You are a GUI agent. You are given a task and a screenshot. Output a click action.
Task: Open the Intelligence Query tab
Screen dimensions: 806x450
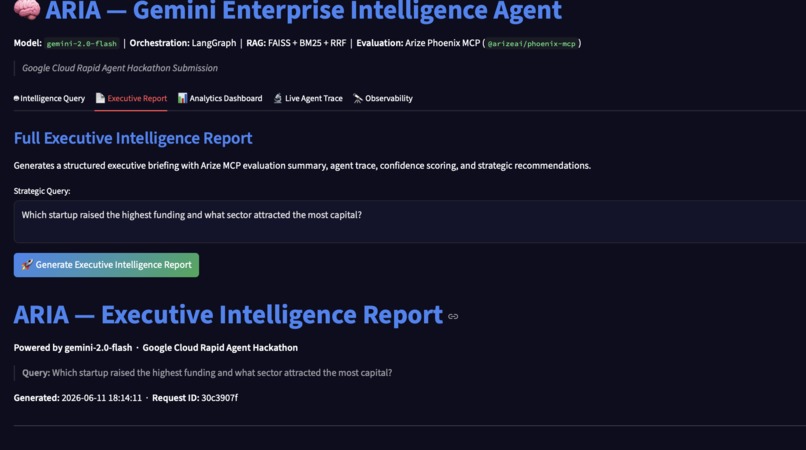pyautogui.click(x=49, y=98)
